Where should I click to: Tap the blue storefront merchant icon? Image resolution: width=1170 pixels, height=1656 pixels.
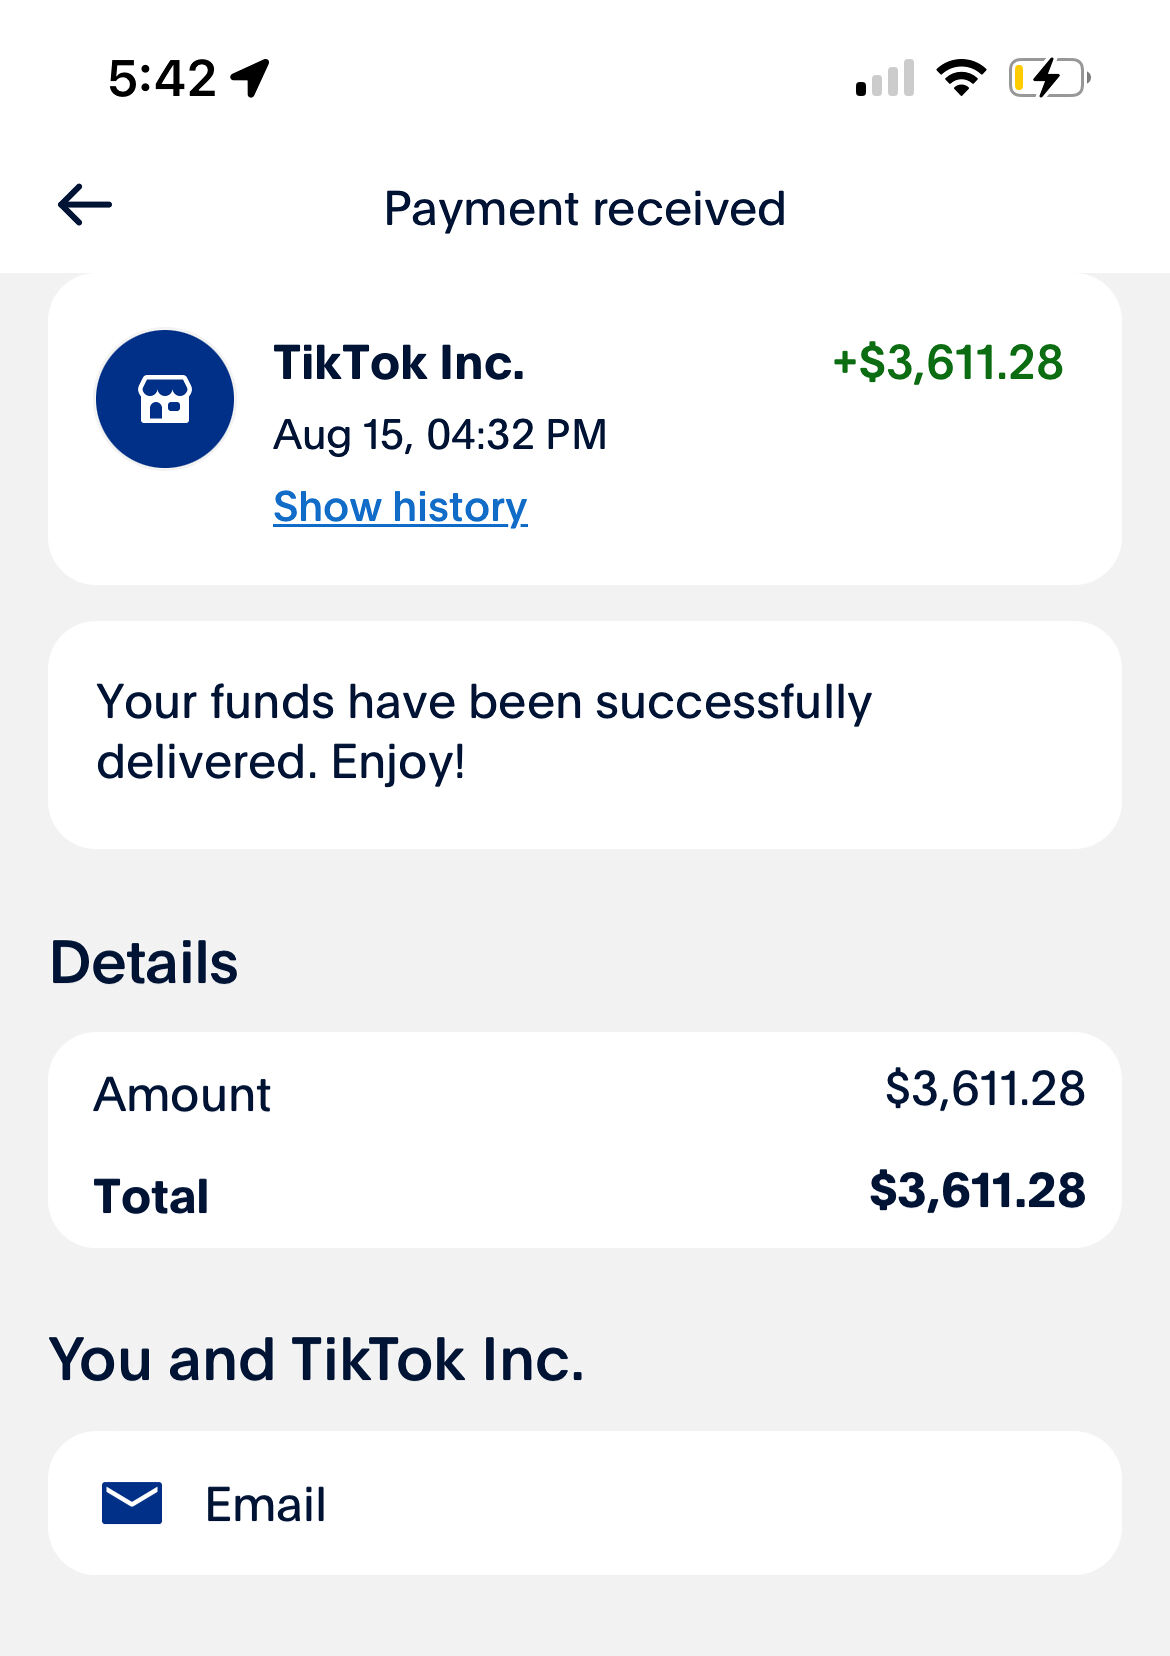(165, 399)
